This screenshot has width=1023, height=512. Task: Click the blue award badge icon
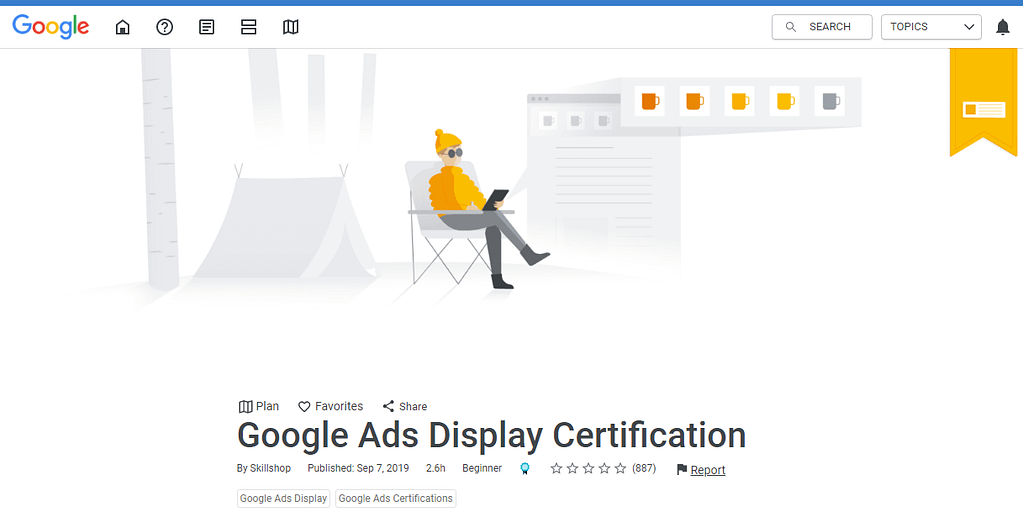tap(525, 468)
